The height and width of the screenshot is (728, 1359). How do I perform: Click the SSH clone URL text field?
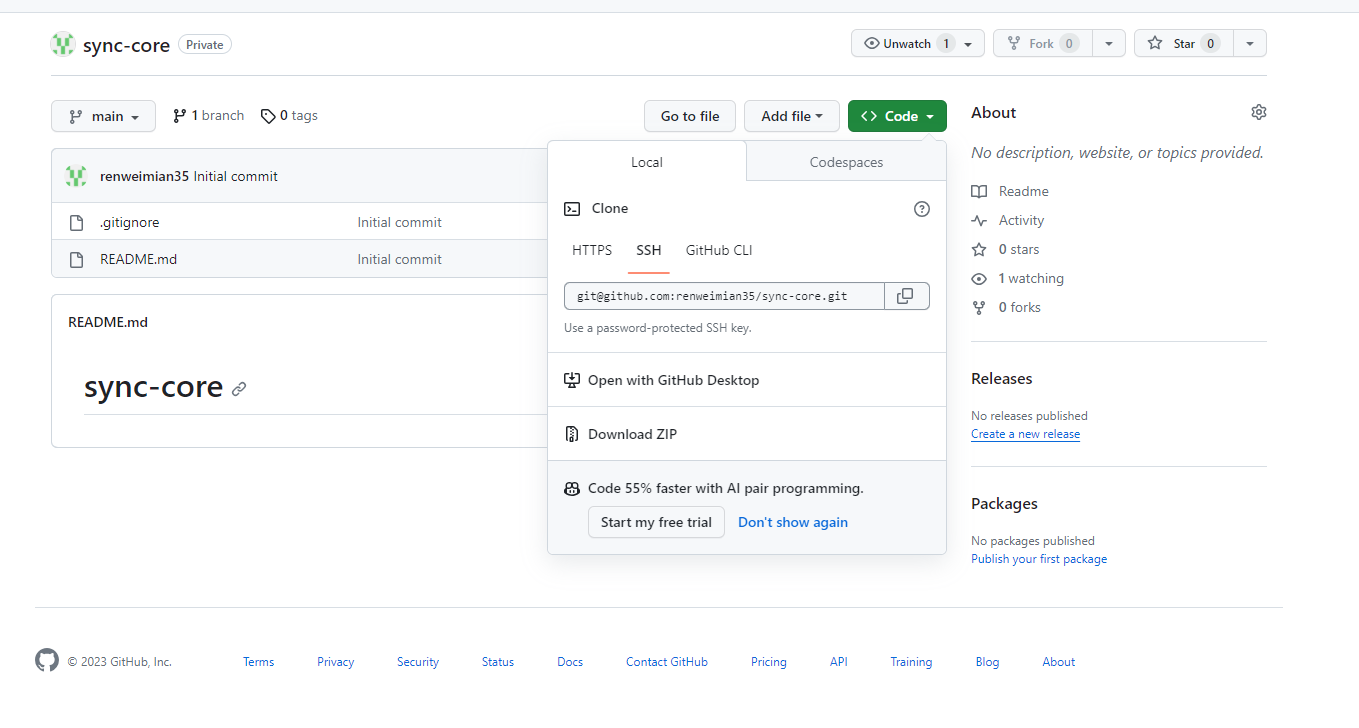724,296
